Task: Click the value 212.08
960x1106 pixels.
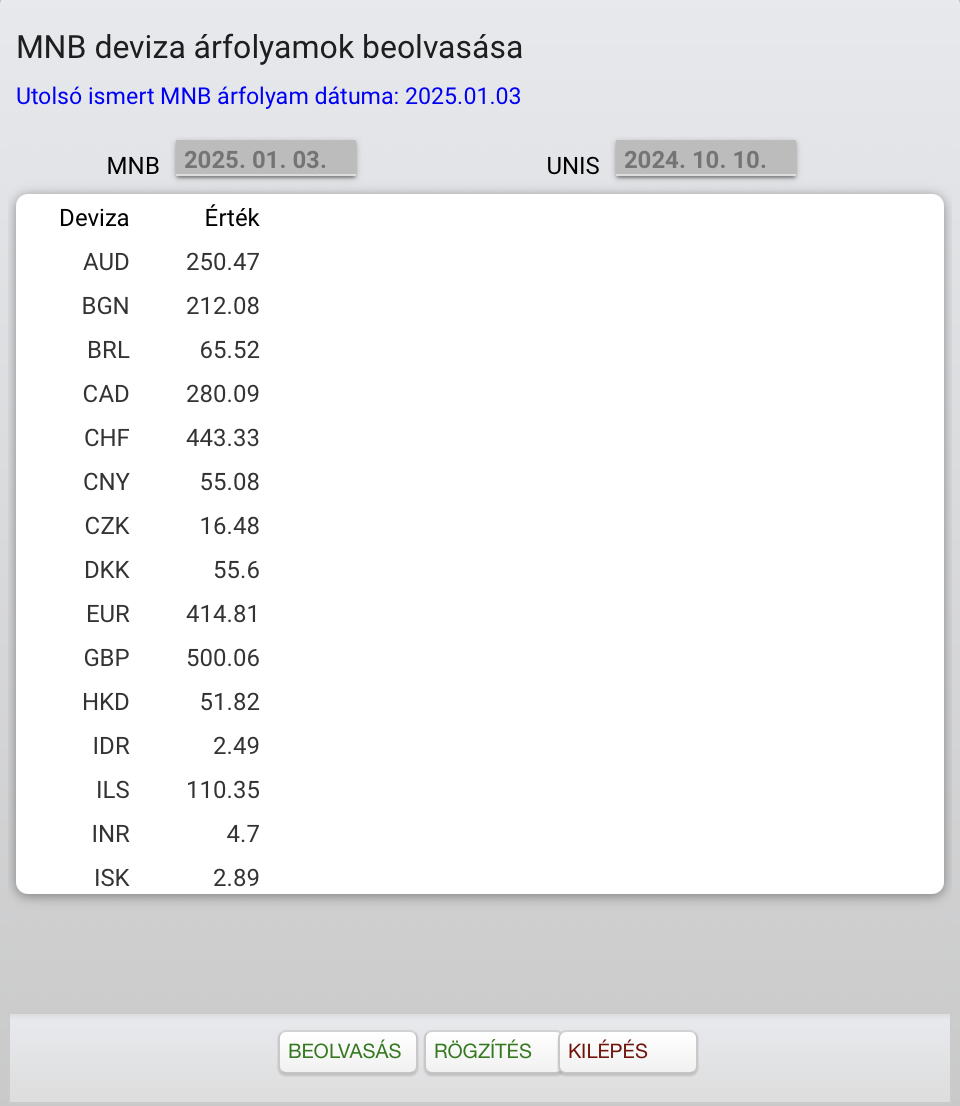Action: [x=223, y=306]
